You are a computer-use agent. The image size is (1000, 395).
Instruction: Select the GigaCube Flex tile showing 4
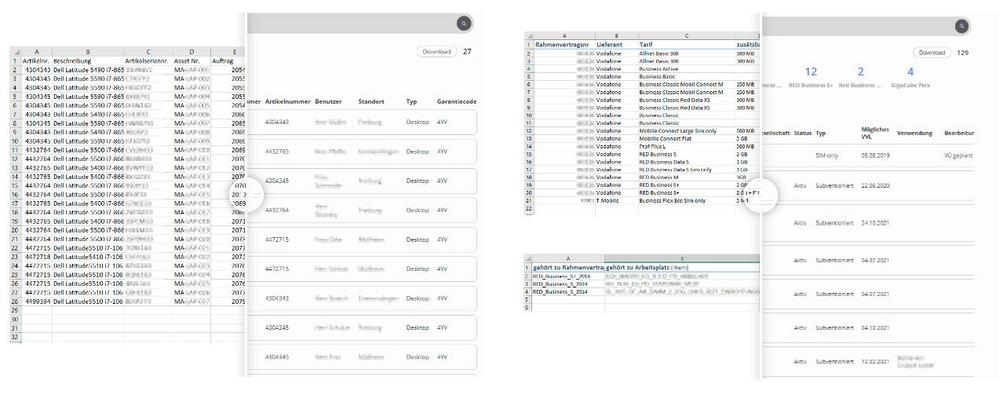pos(910,77)
